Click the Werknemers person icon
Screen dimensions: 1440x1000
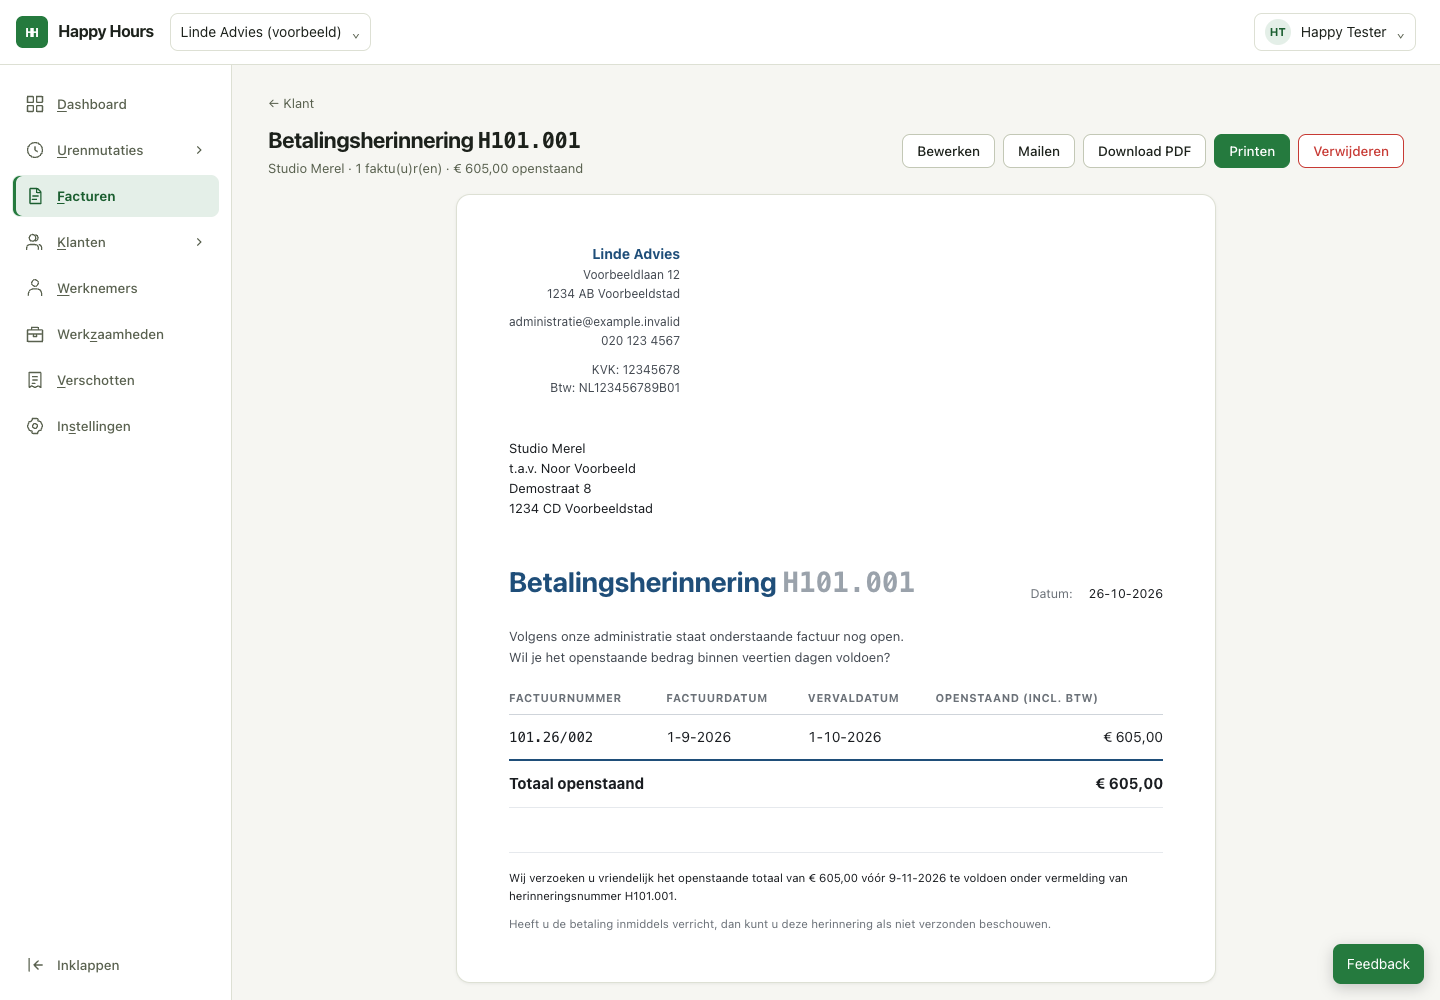pyautogui.click(x=35, y=288)
